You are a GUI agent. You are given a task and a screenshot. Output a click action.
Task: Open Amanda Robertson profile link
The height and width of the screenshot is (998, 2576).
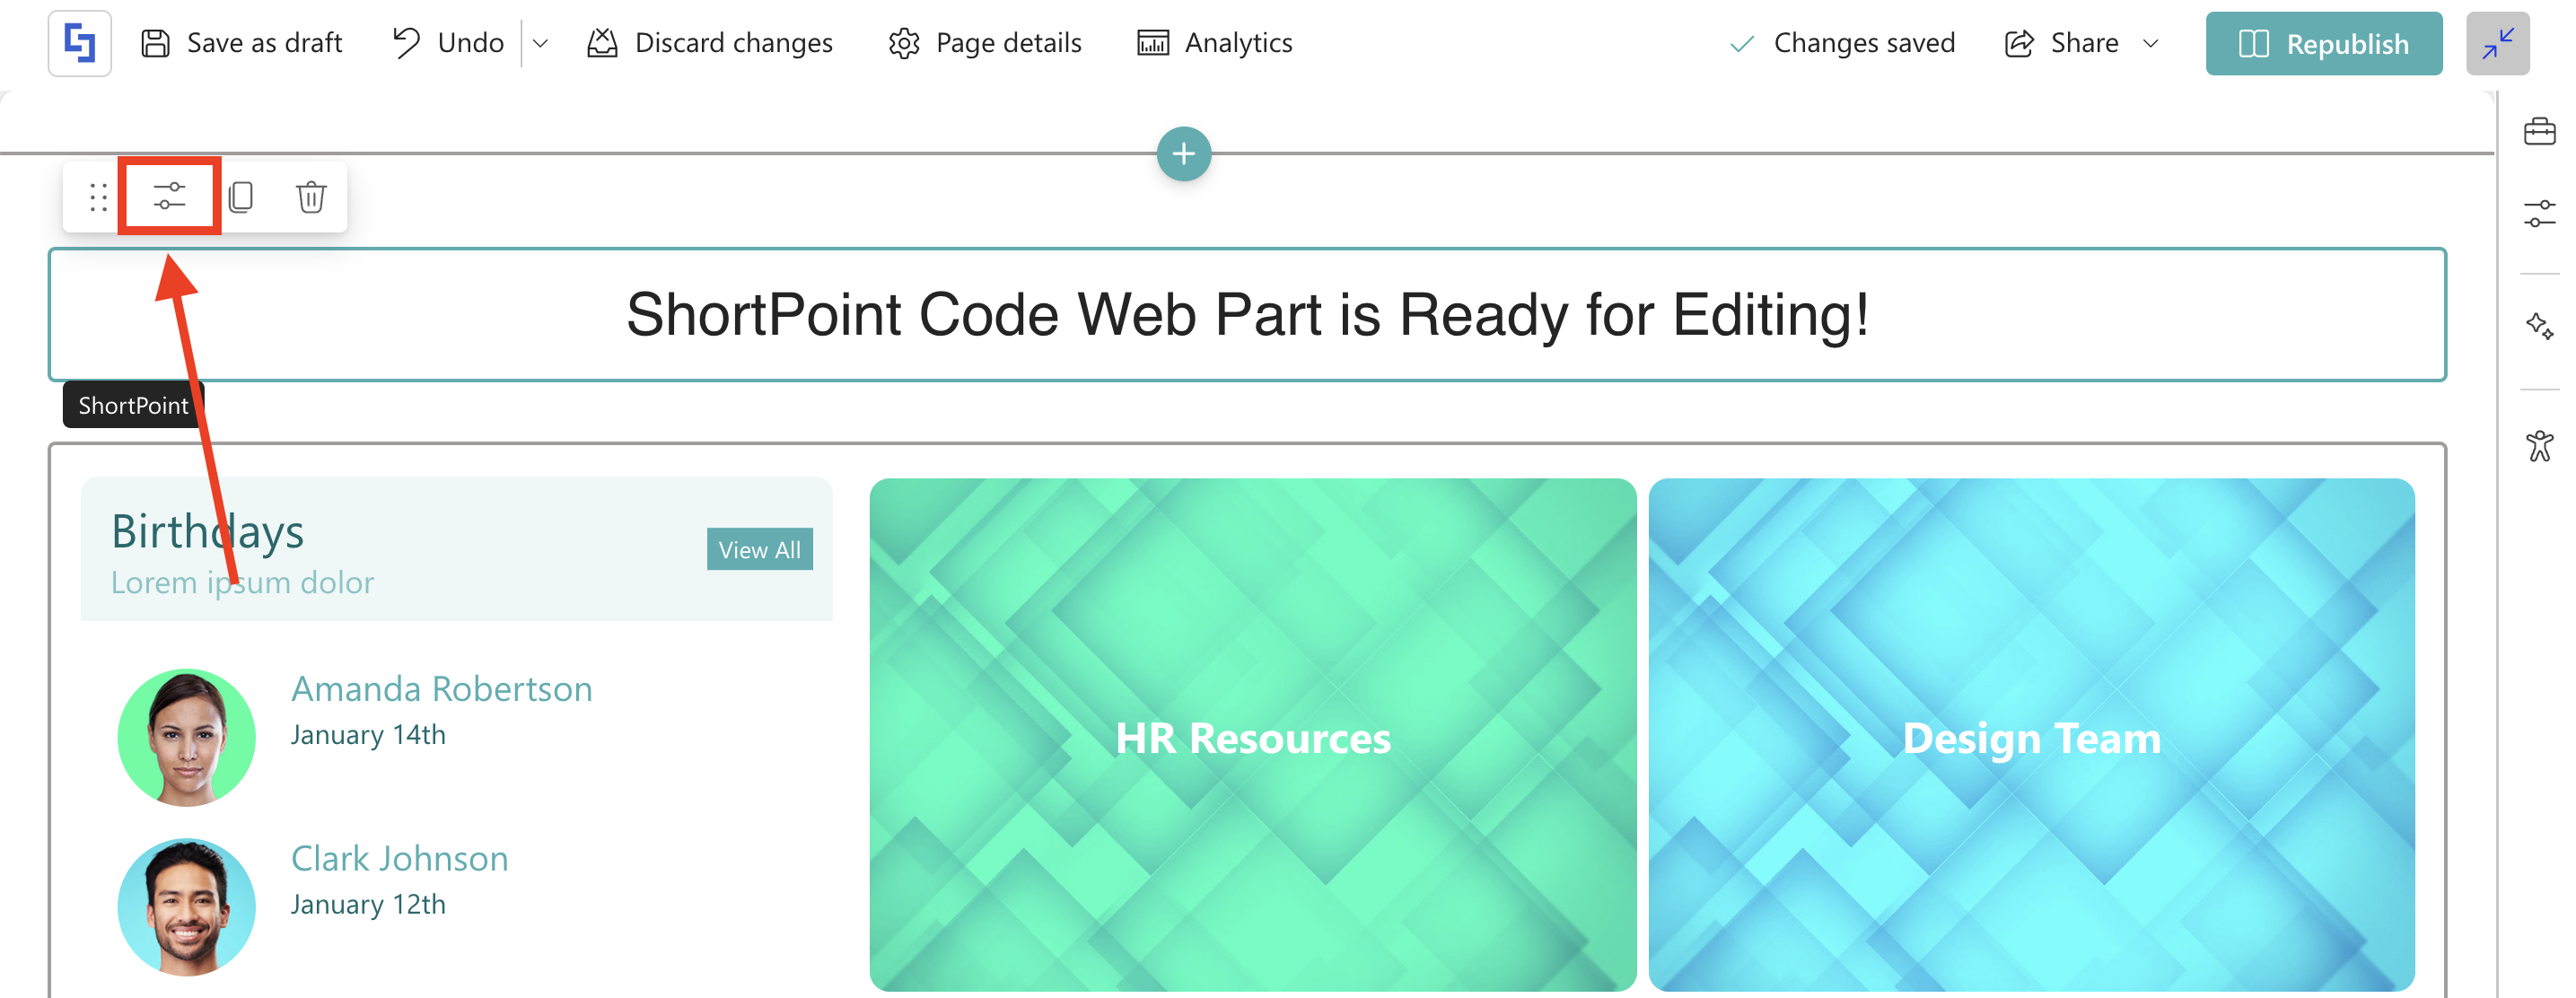[x=441, y=689]
